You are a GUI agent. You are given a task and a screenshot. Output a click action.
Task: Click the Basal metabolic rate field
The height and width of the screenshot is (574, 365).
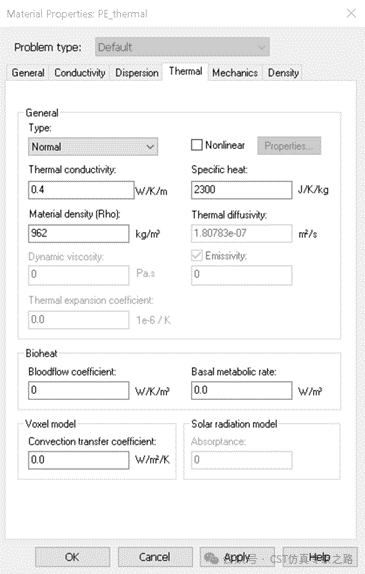pos(242,390)
